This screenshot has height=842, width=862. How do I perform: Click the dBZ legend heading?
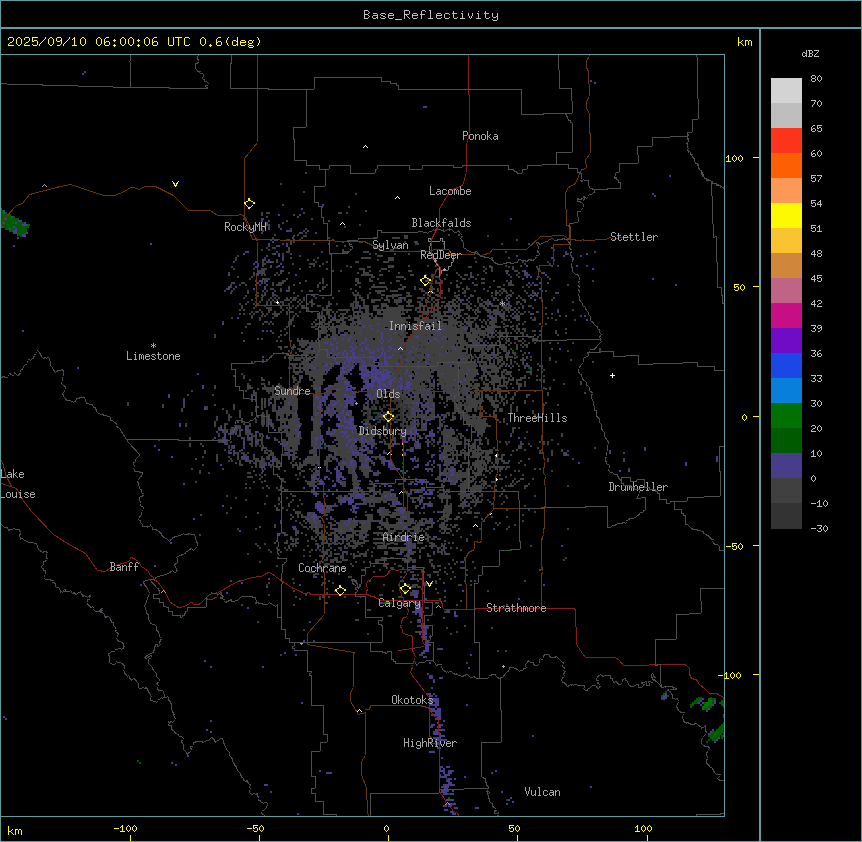(810, 54)
